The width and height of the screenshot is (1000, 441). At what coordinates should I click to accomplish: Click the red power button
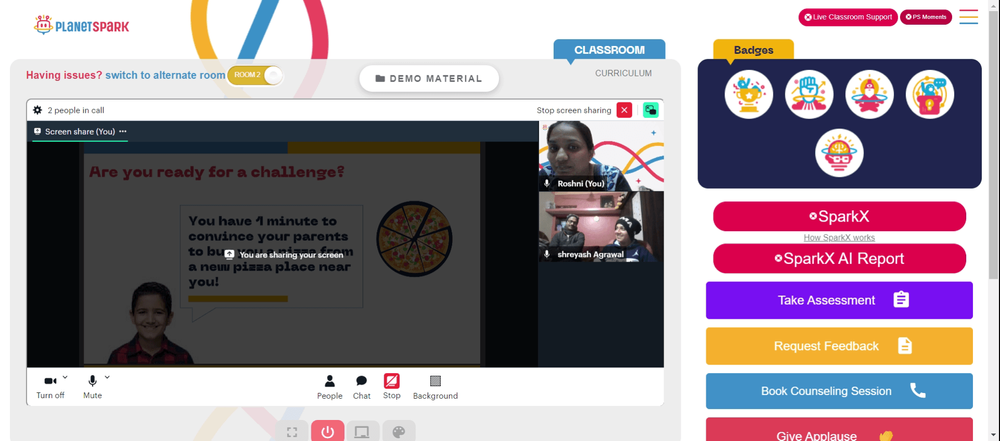point(328,432)
